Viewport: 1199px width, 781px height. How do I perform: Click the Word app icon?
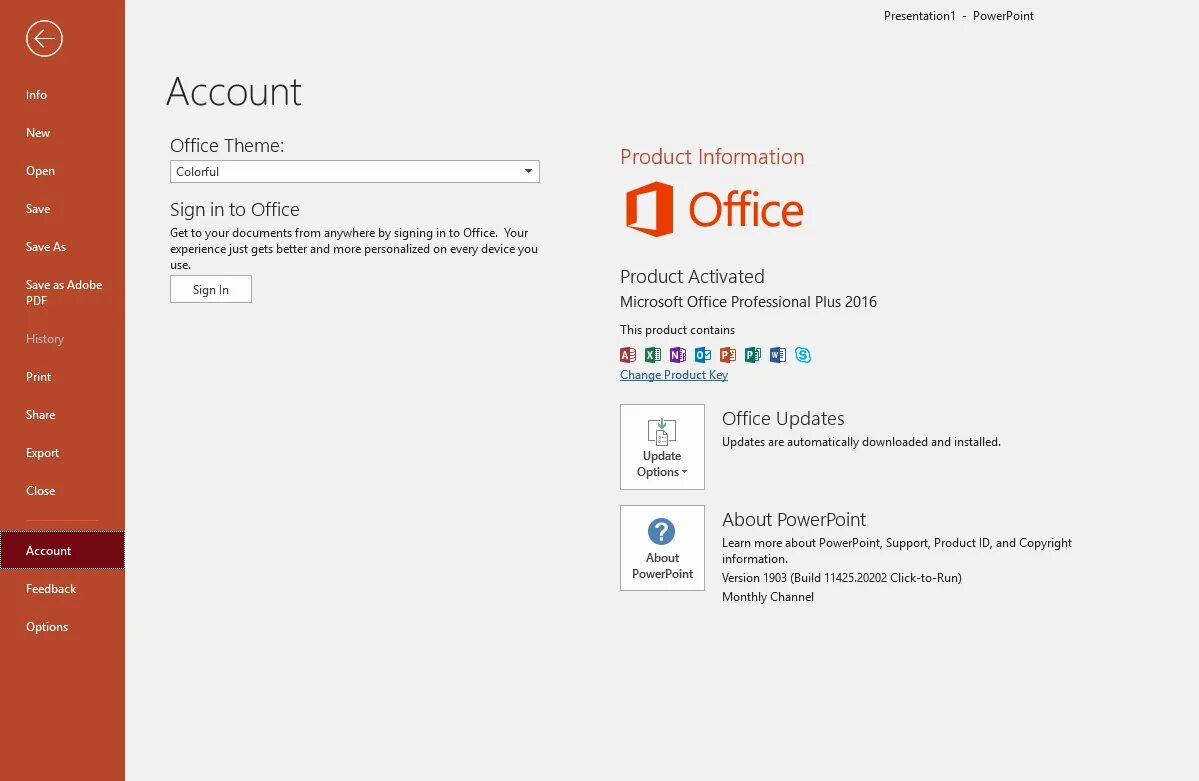(x=778, y=355)
